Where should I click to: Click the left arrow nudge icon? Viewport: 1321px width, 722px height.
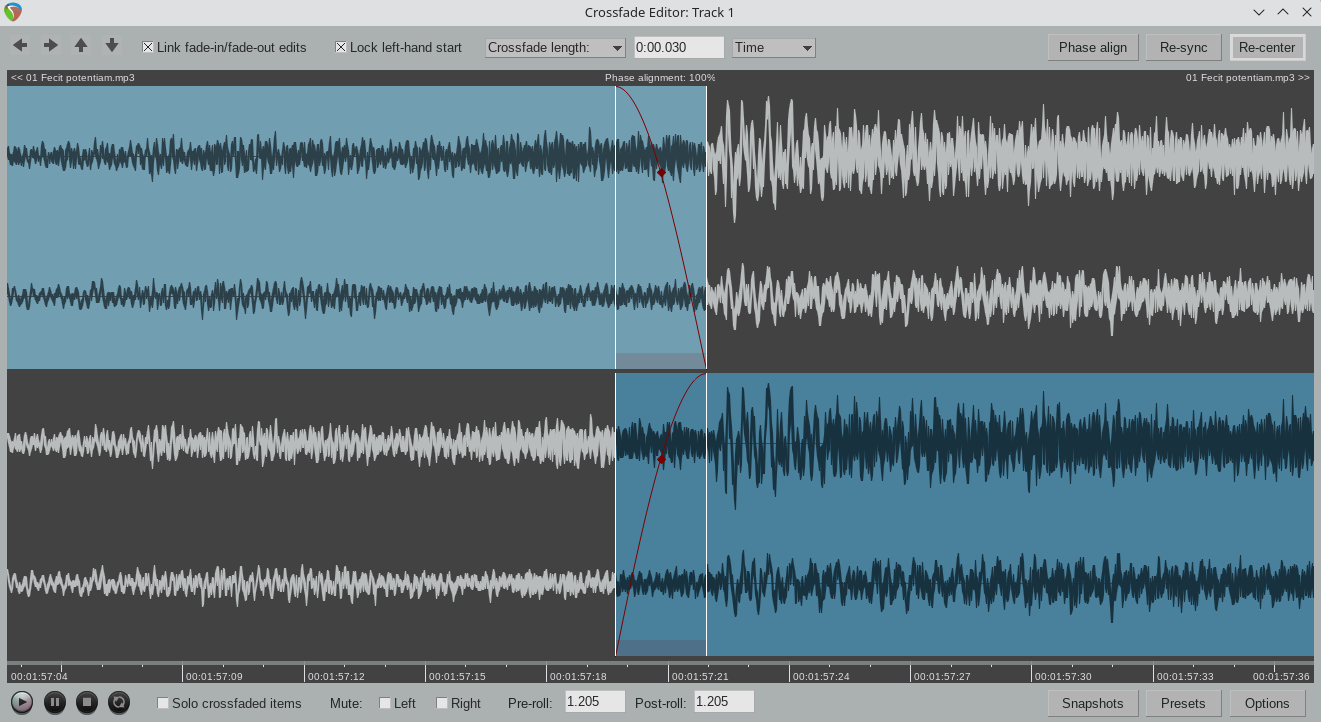20,46
